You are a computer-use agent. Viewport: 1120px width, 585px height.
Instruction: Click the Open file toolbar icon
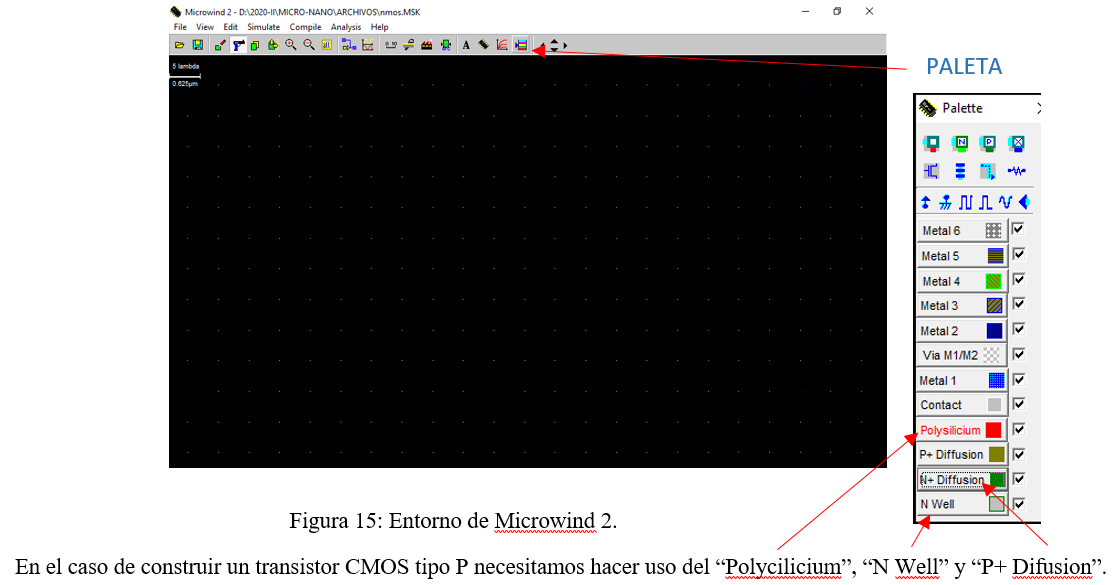coord(179,45)
